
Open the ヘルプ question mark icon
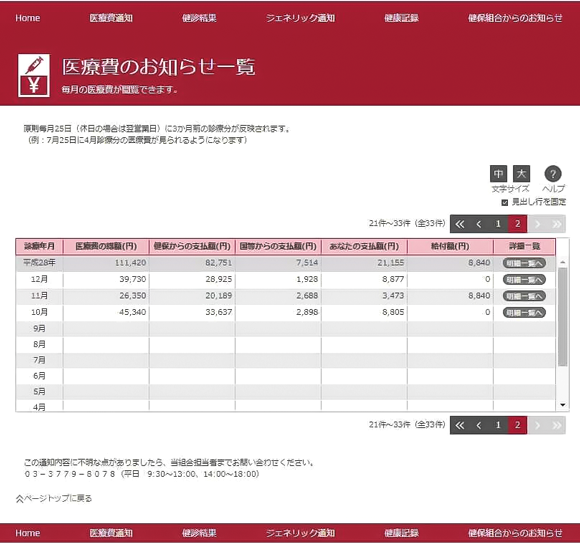(x=553, y=173)
